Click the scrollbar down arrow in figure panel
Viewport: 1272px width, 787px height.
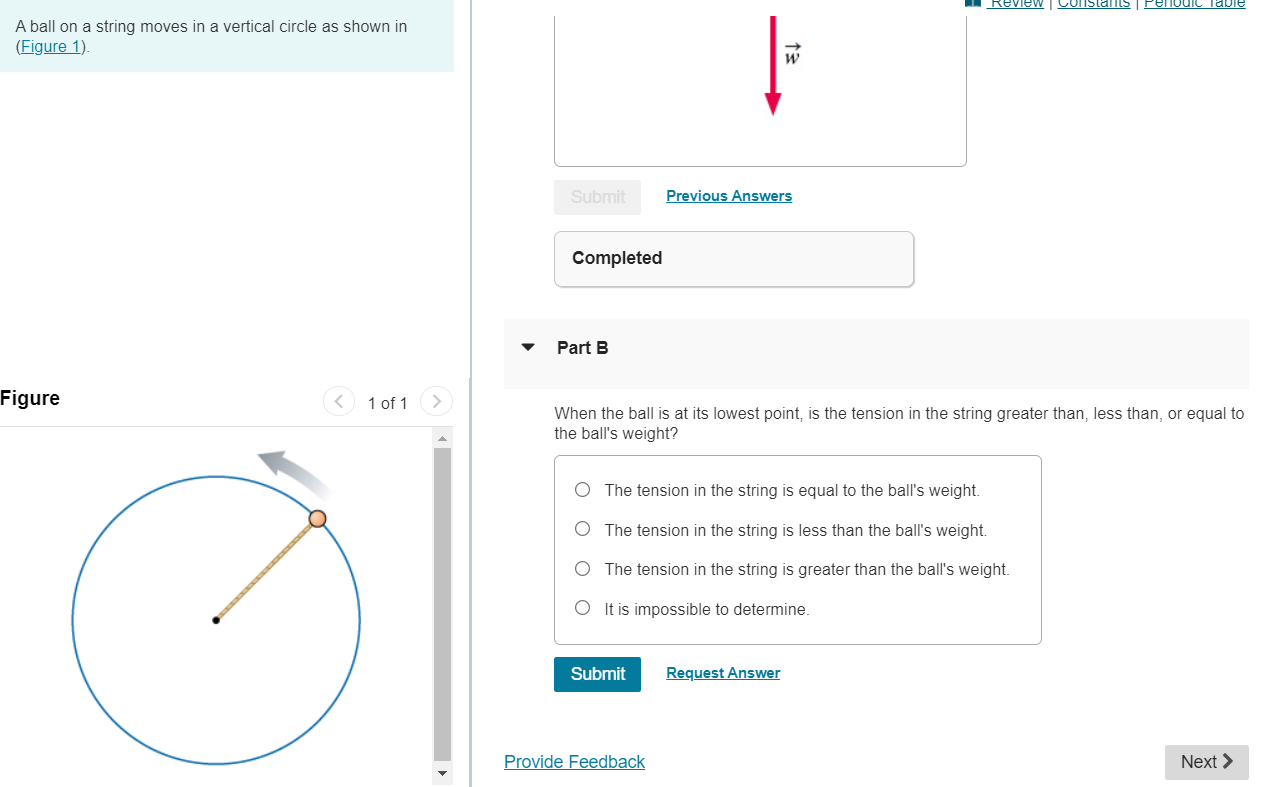(x=441, y=773)
